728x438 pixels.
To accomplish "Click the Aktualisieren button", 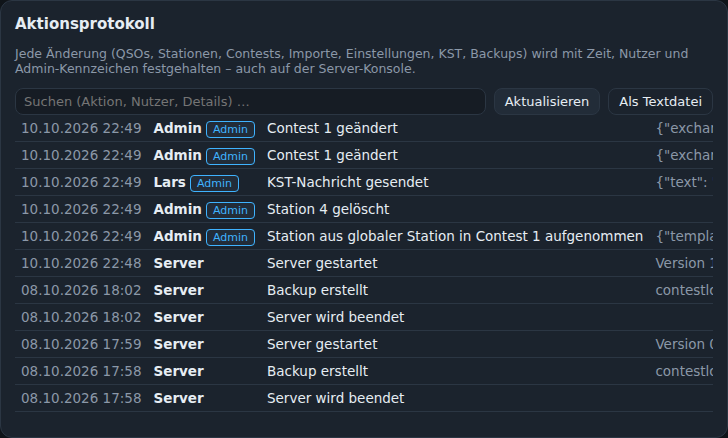I will click(547, 101).
